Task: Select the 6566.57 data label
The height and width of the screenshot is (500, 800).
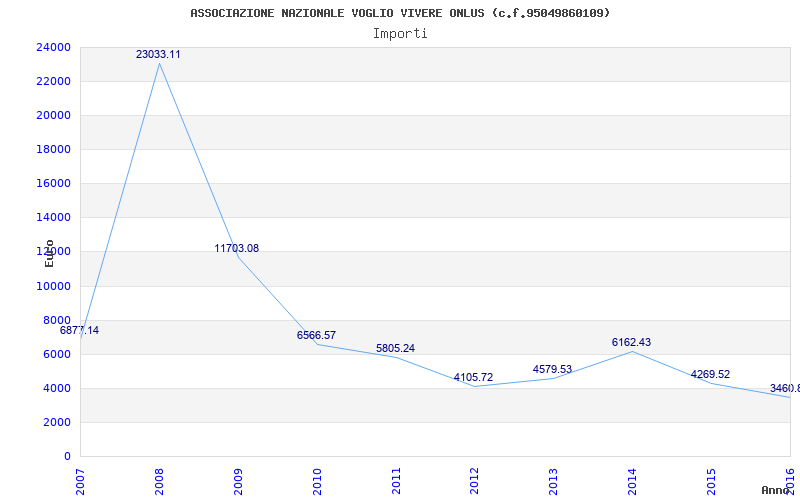Action: (316, 335)
